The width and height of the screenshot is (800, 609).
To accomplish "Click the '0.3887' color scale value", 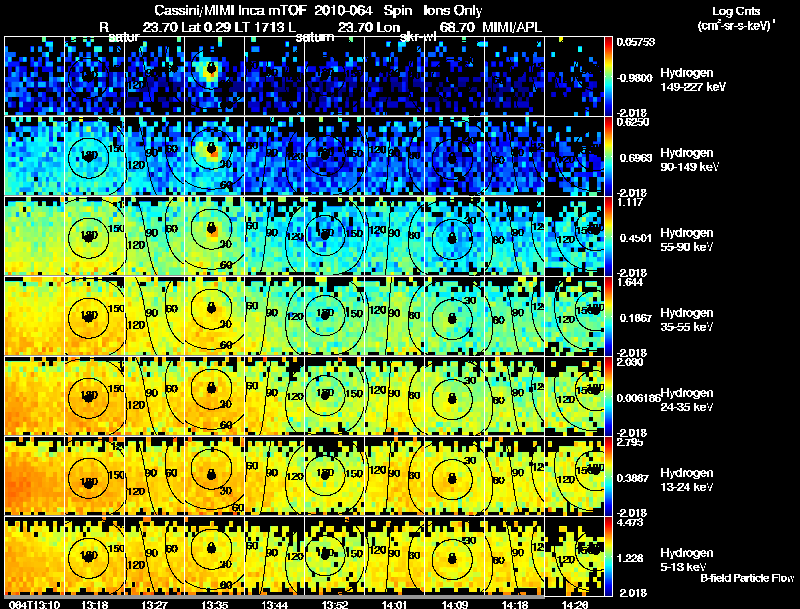I will tap(636, 478).
